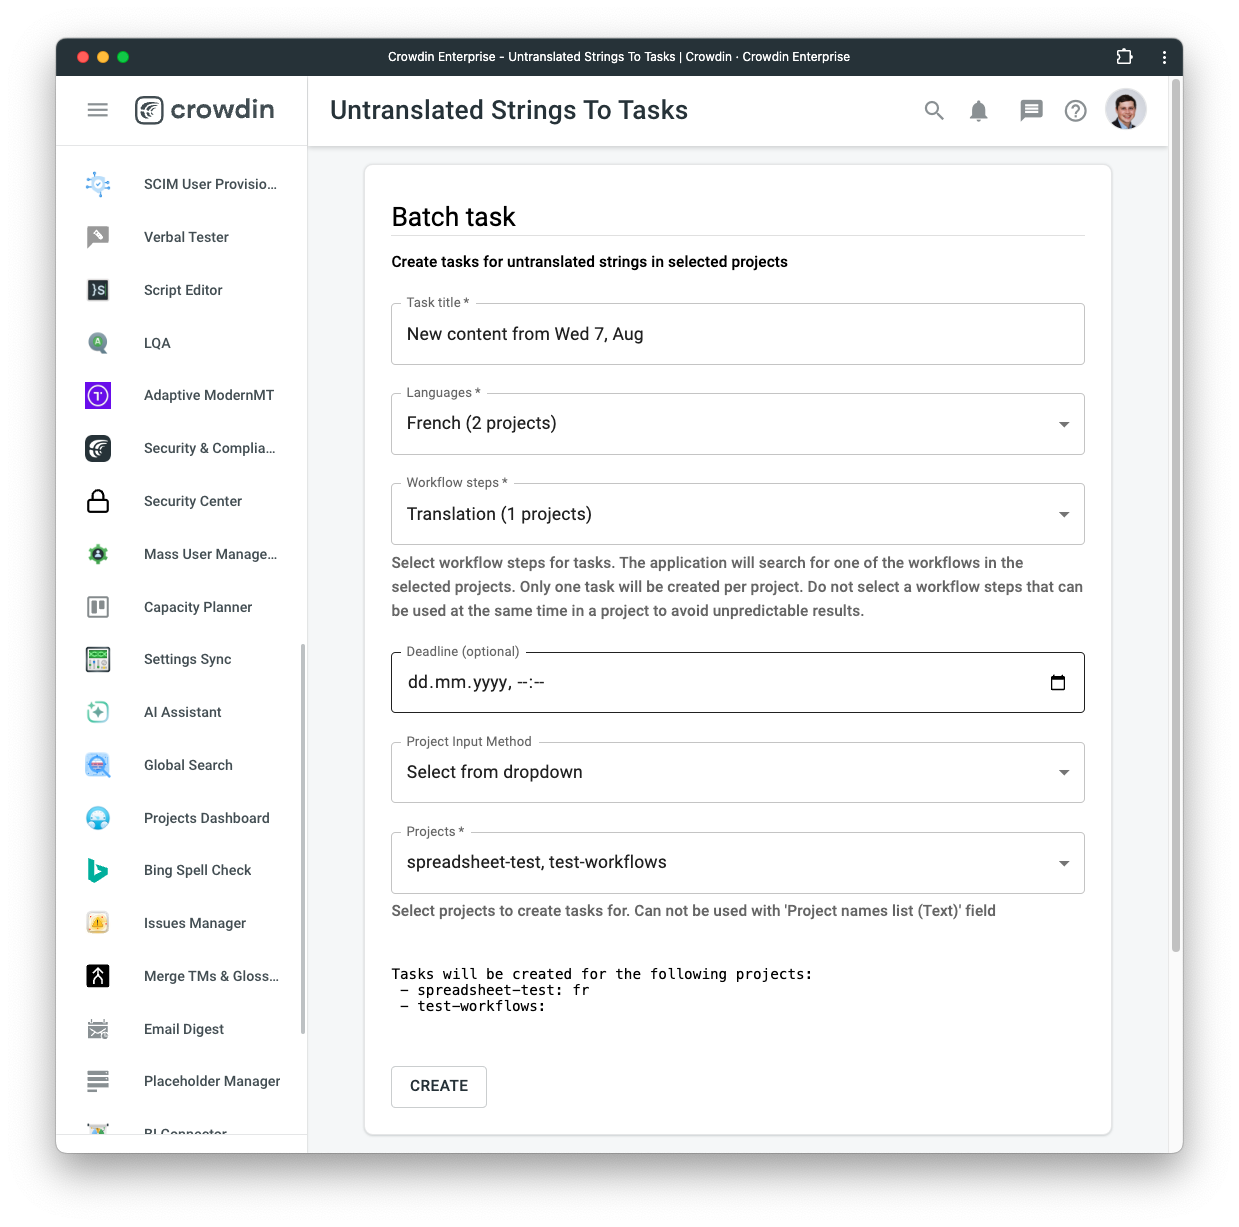Click the Adaptive ModernMT icon

[98, 395]
